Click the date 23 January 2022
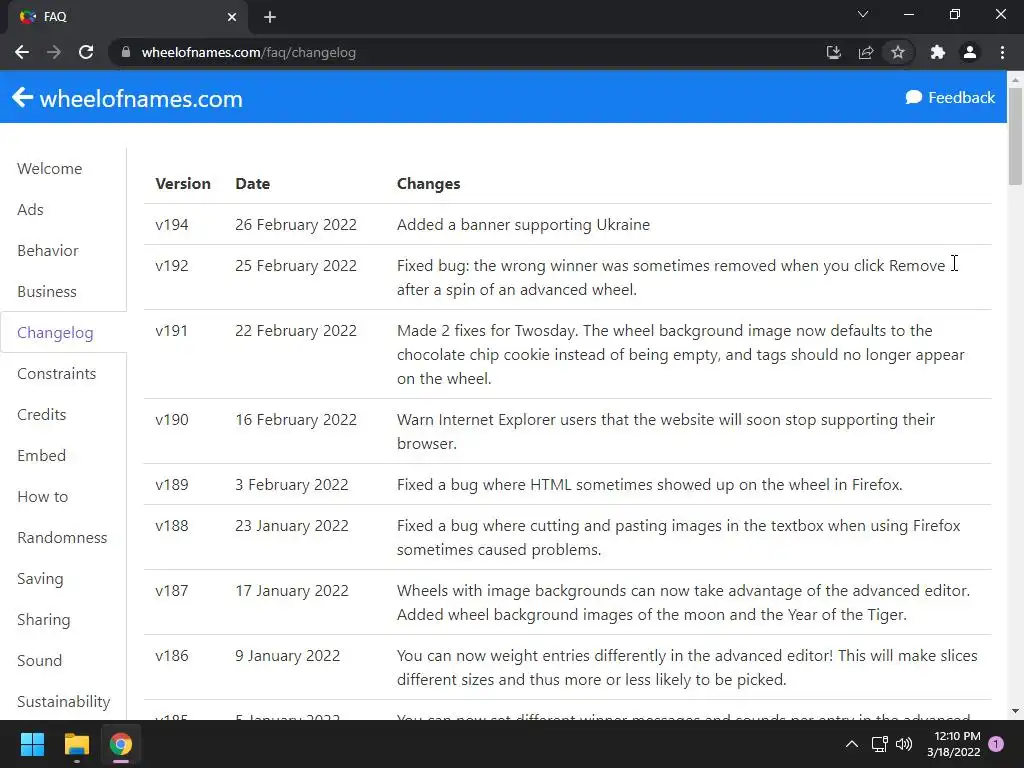 292,526
